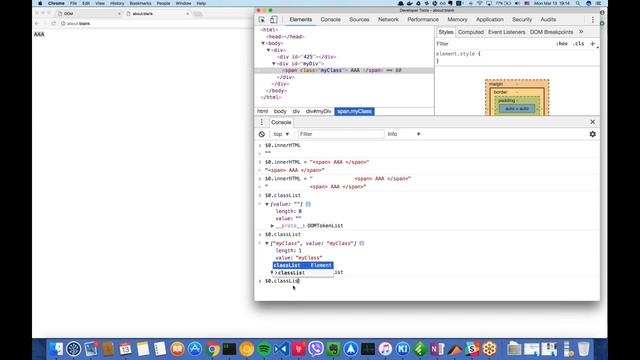Open Terminal from the dock

click(229, 349)
